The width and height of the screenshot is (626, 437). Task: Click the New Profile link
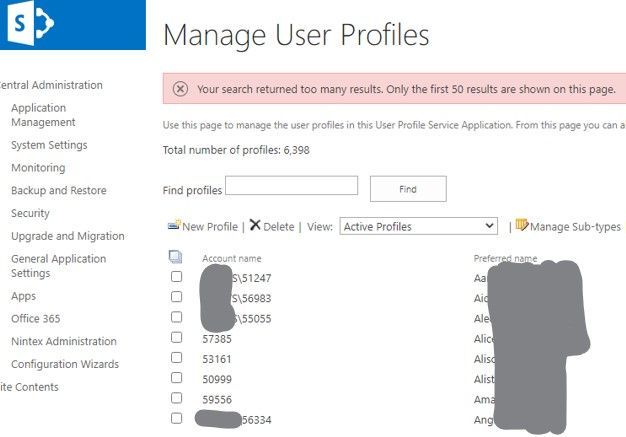click(210, 227)
